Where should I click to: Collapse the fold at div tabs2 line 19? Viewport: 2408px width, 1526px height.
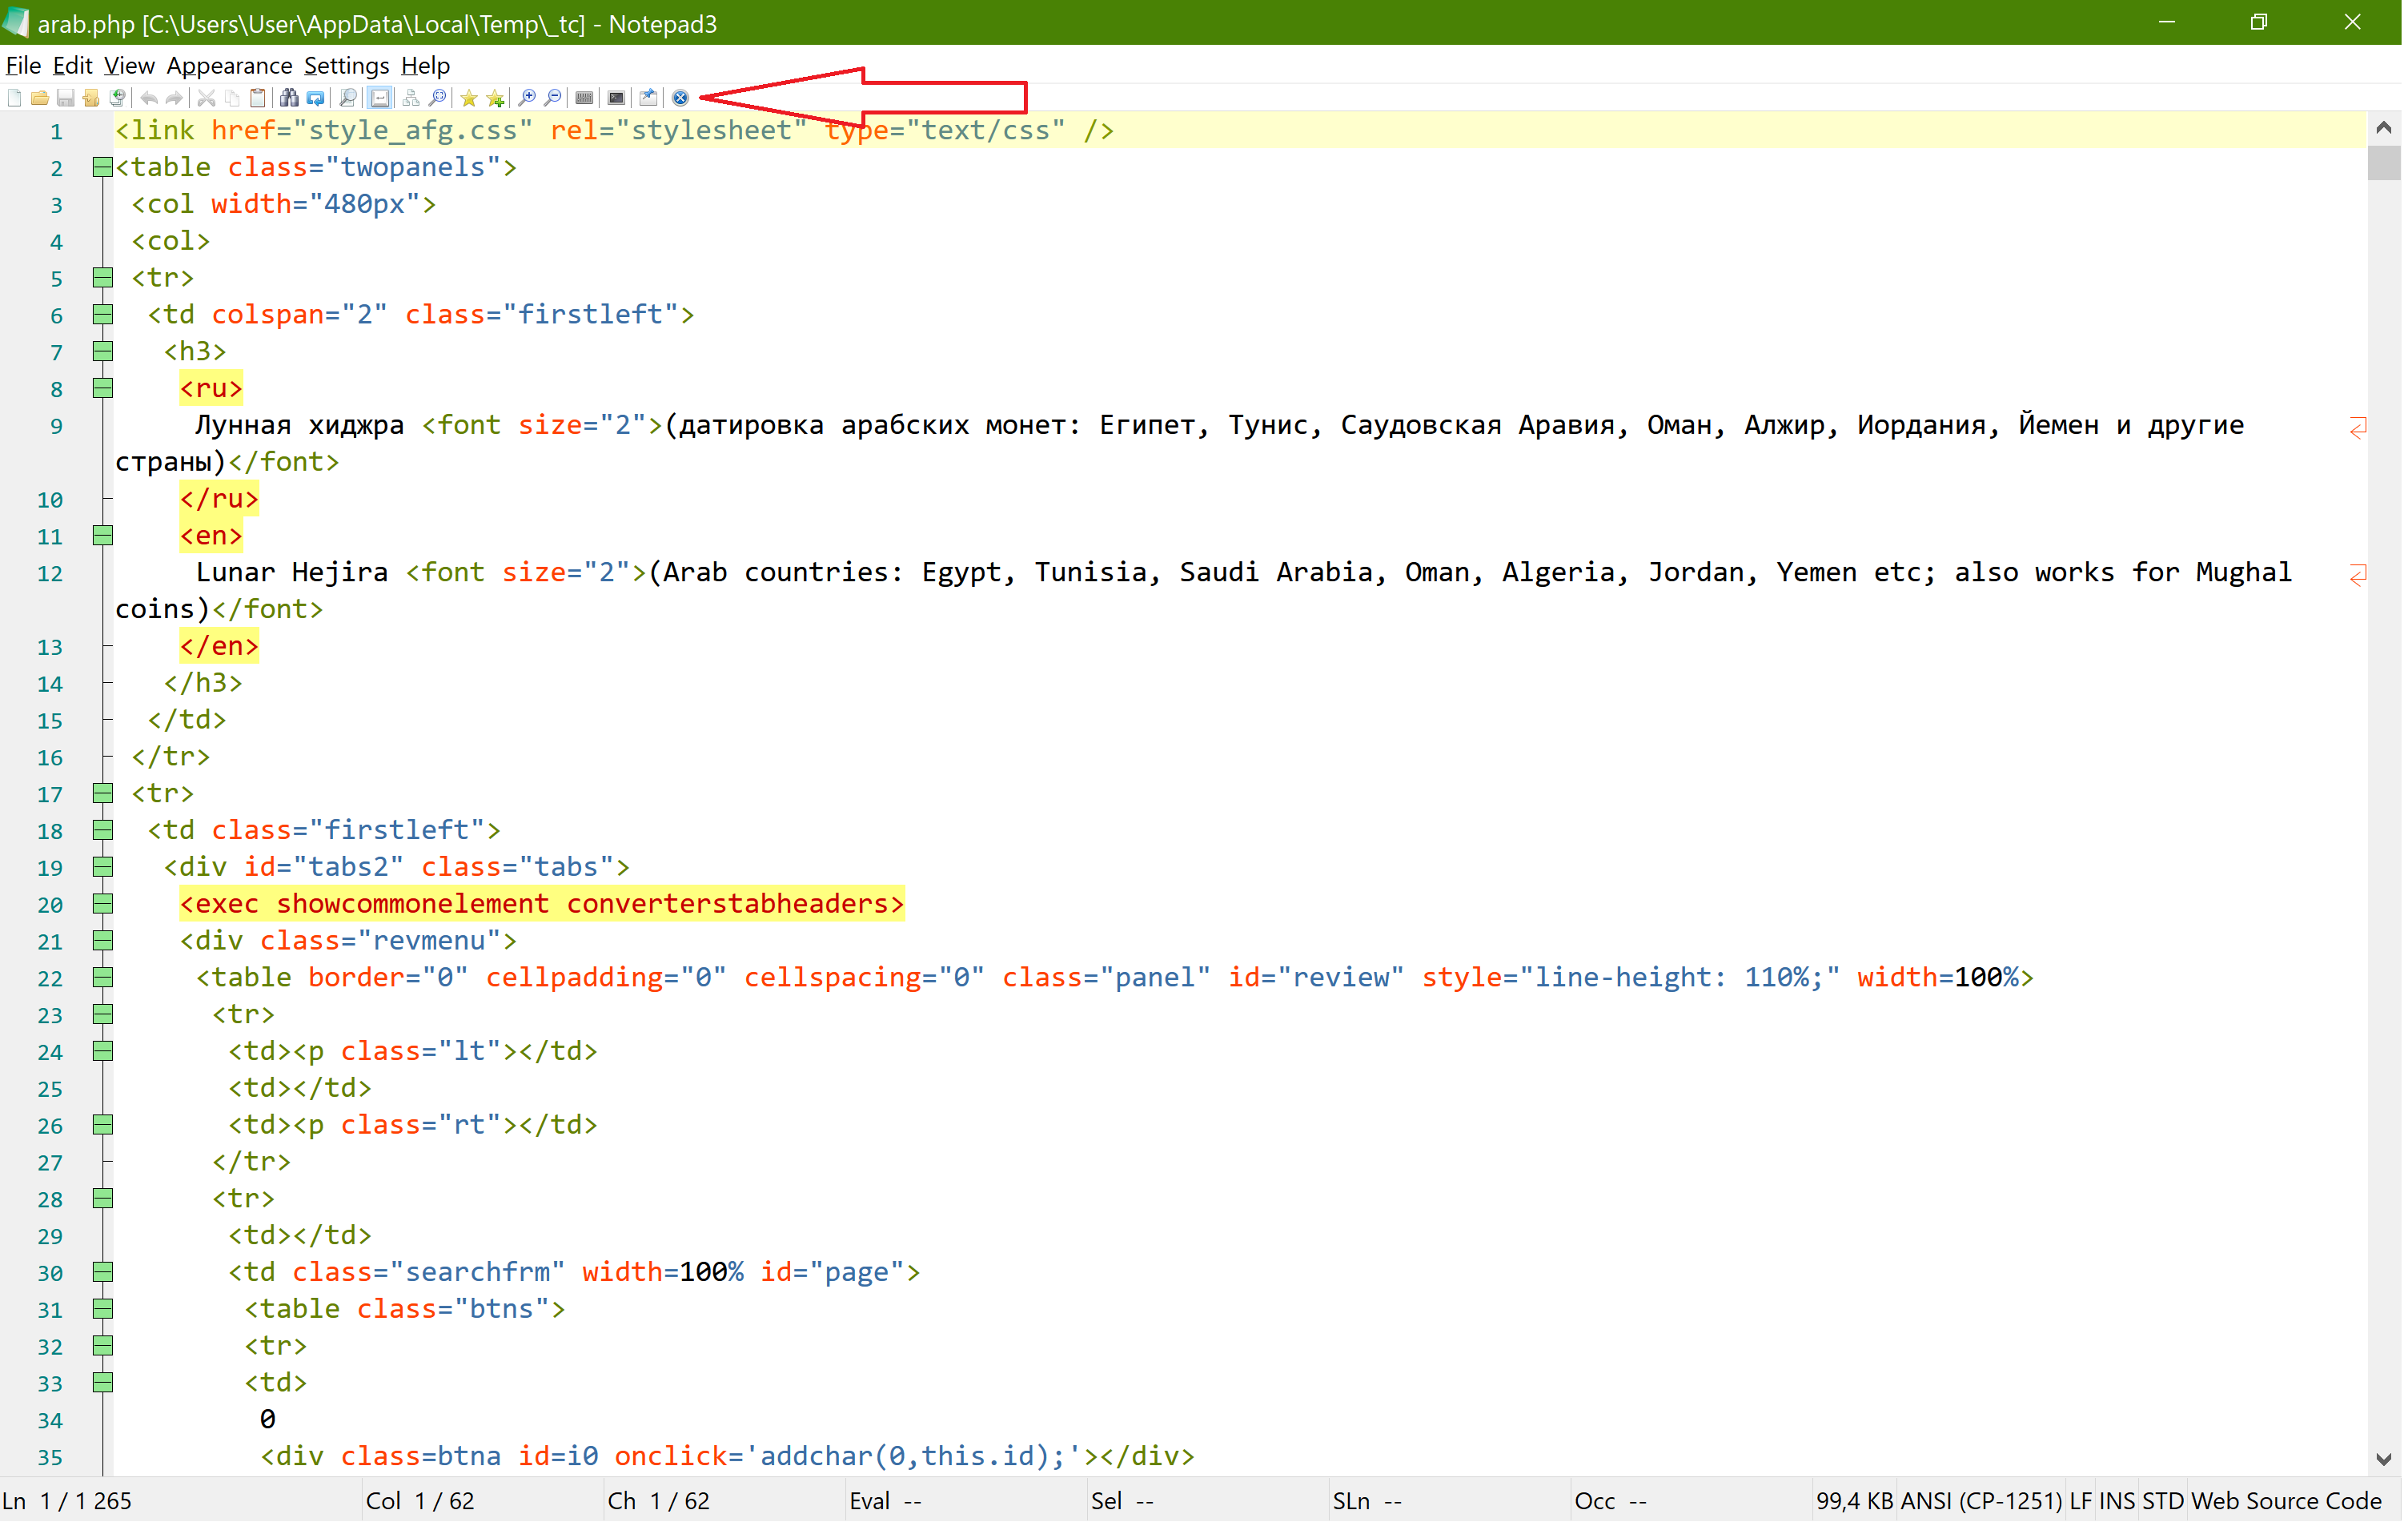coord(102,867)
